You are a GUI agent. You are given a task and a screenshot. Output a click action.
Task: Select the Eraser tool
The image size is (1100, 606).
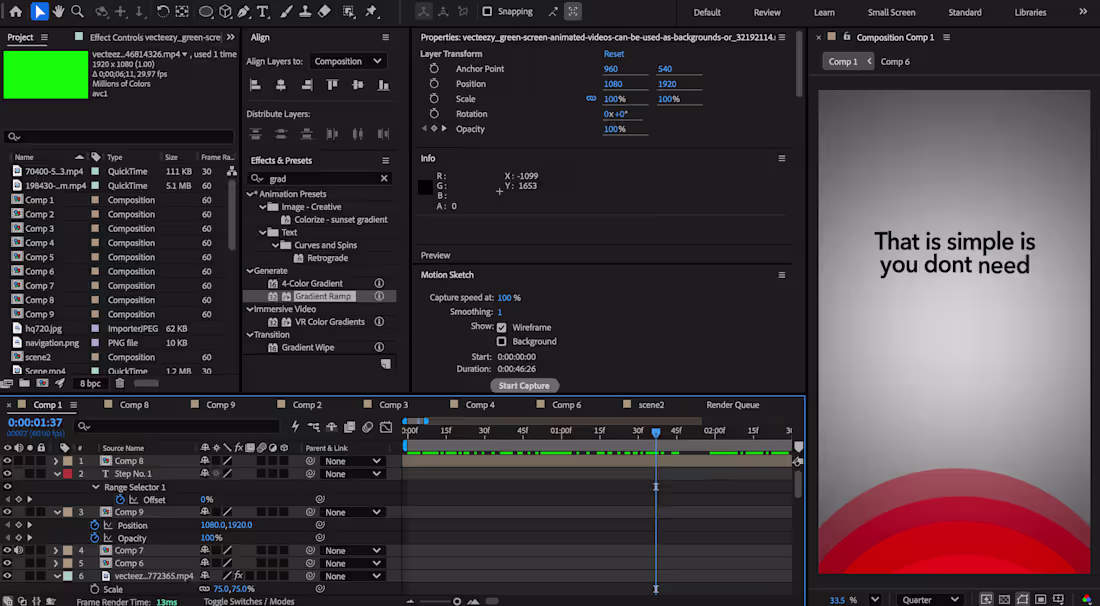(324, 11)
